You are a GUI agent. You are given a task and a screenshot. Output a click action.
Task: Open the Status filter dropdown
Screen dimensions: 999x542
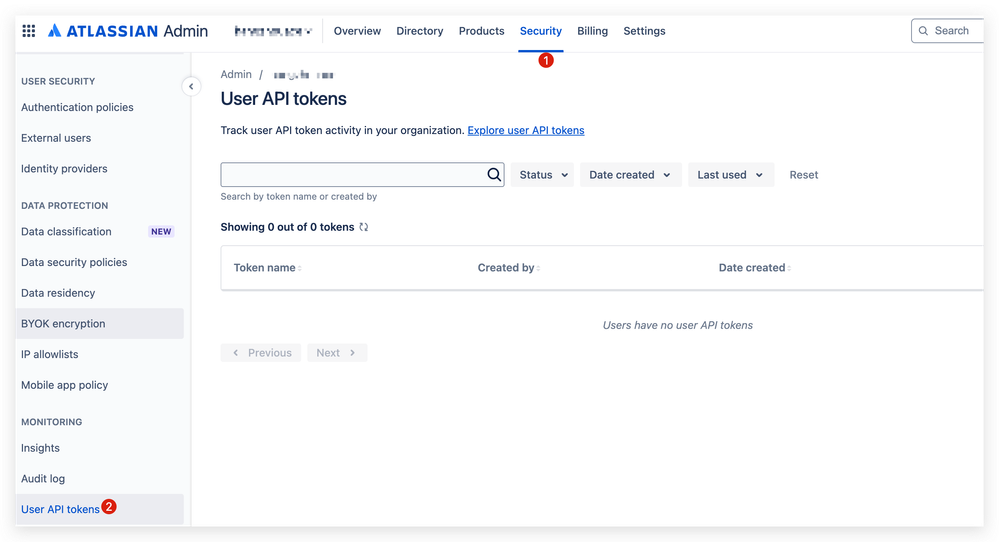pos(542,175)
